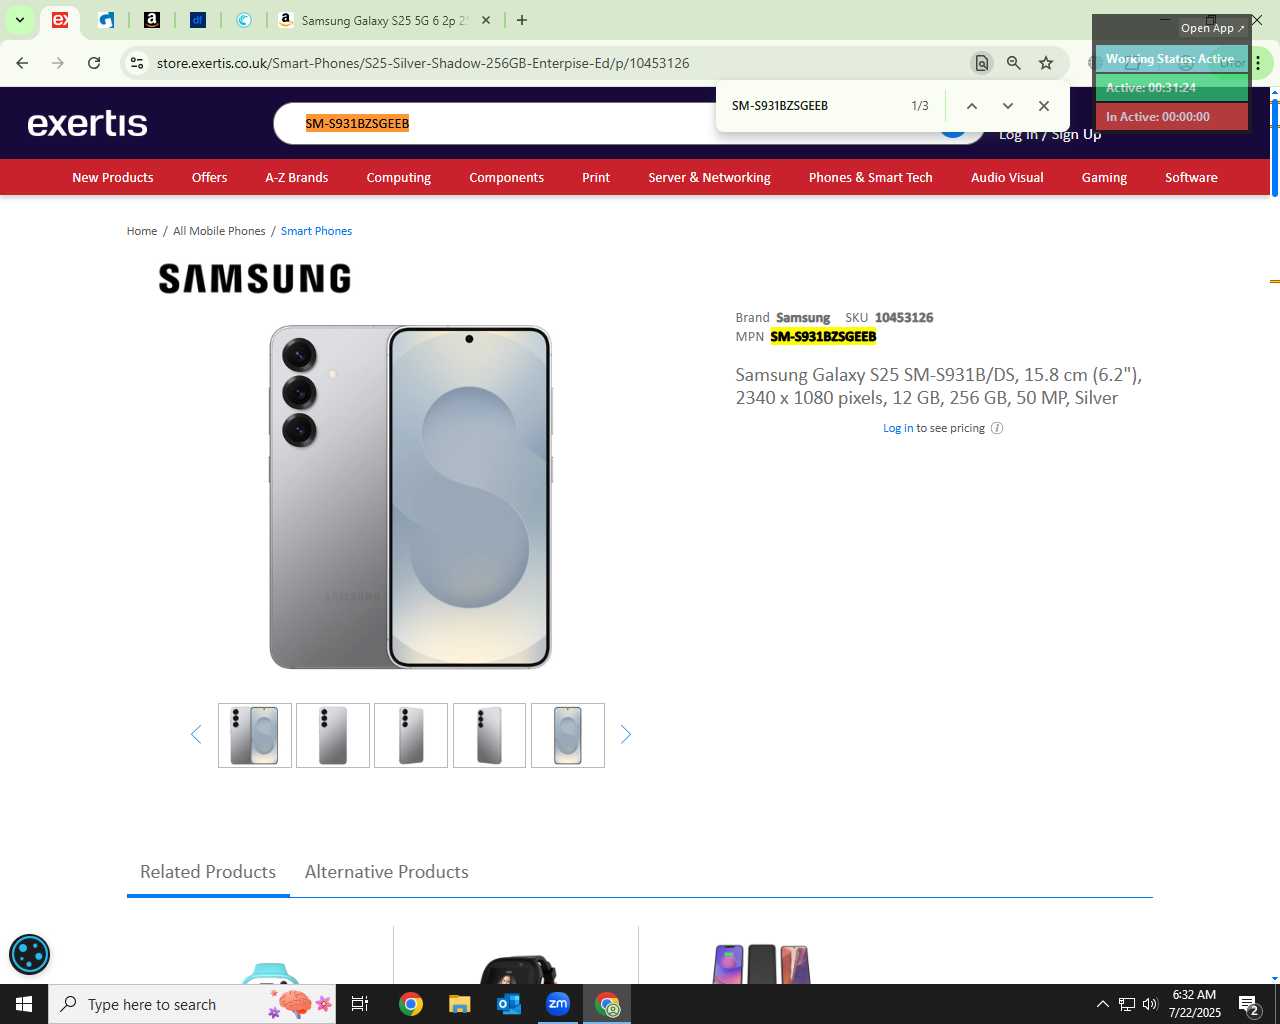1280x1024 pixels.
Task: Click the Log in link to see pricing
Action: point(898,428)
